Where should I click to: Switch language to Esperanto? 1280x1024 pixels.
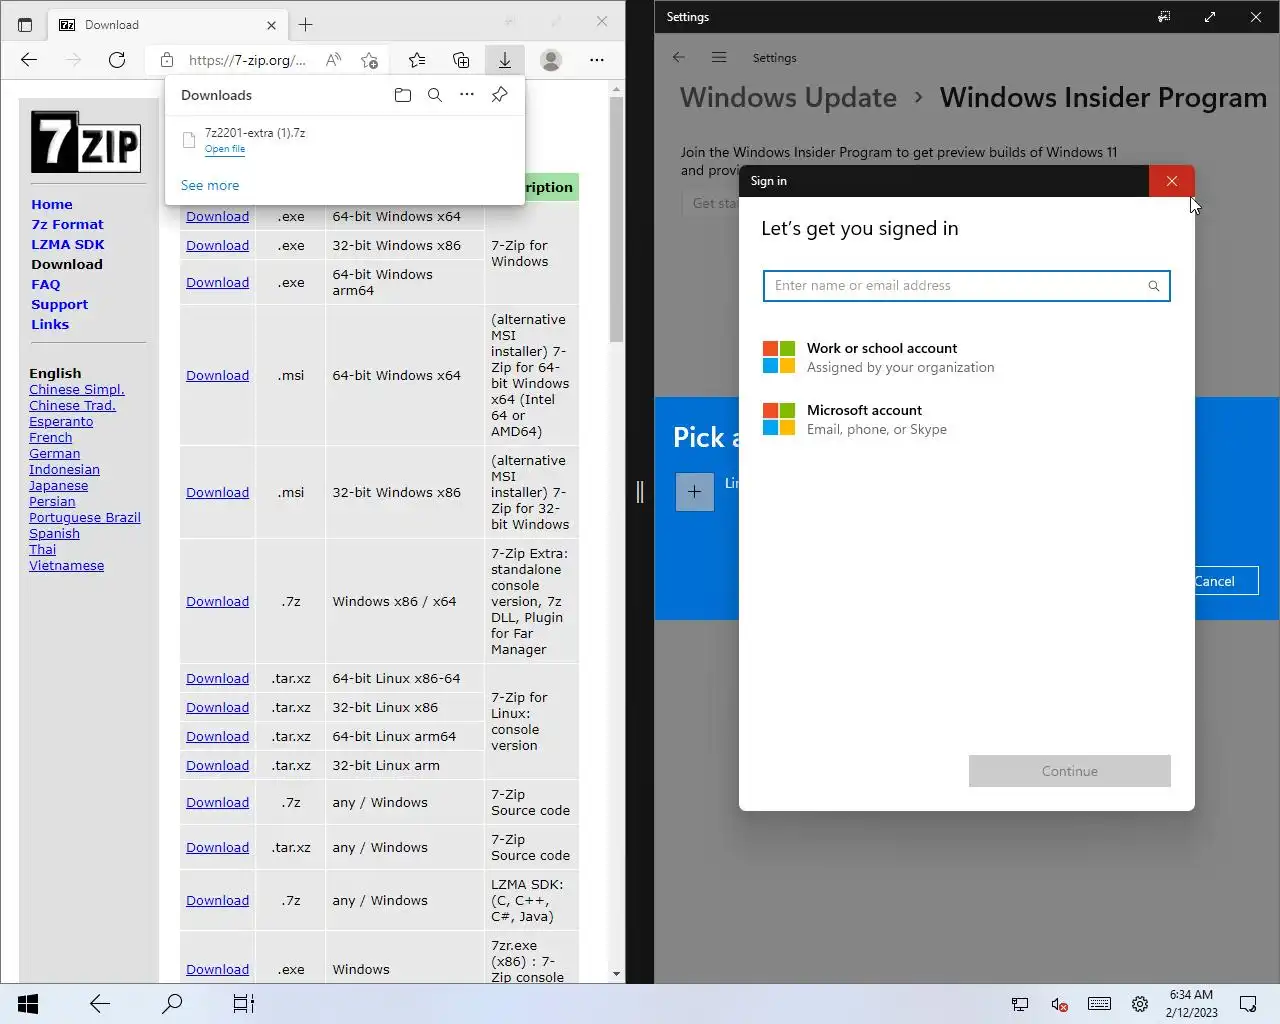point(61,421)
